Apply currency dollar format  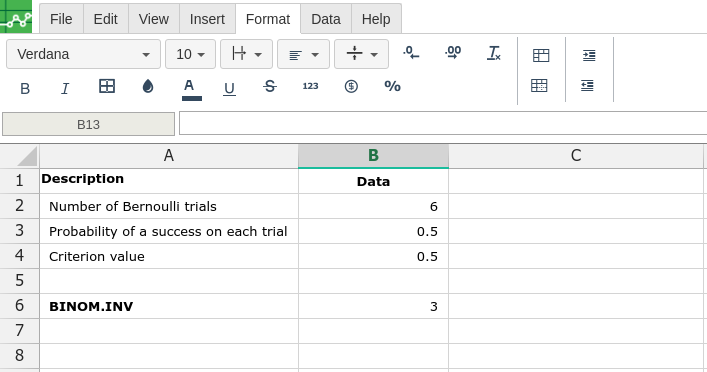(x=351, y=86)
